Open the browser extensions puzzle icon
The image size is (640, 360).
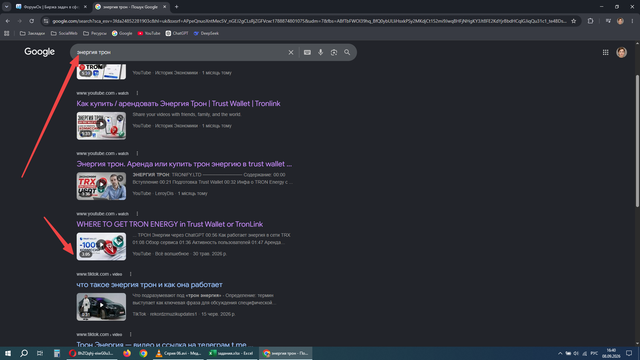click(x=590, y=21)
